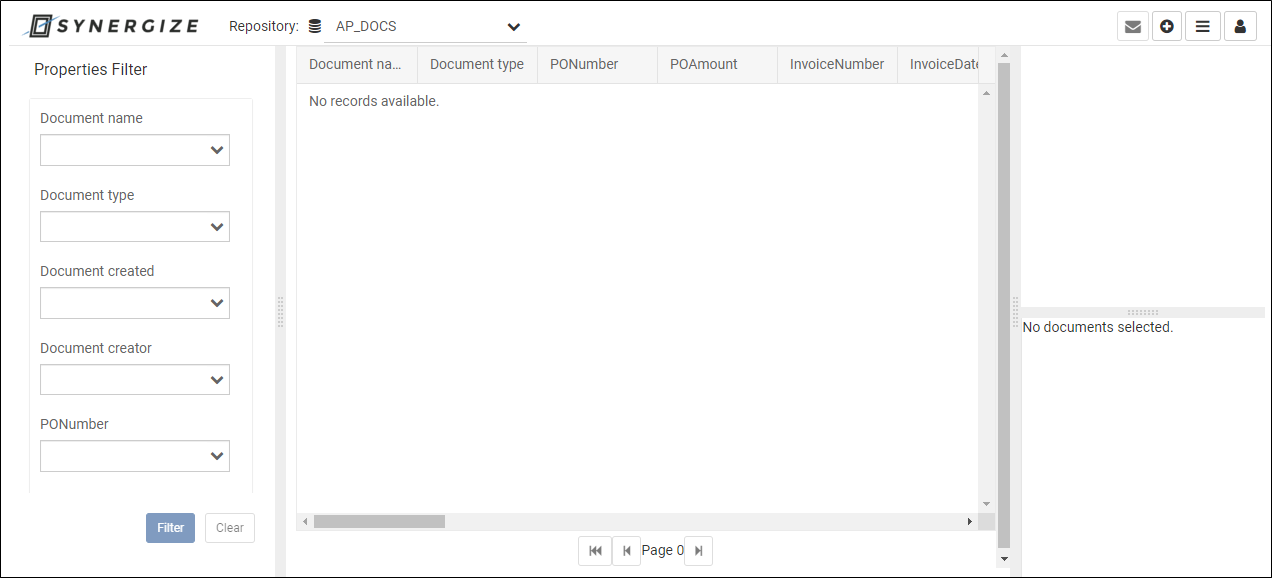Screen dimensions: 1272x578
Task: Click the Clear button
Action: tap(229, 527)
